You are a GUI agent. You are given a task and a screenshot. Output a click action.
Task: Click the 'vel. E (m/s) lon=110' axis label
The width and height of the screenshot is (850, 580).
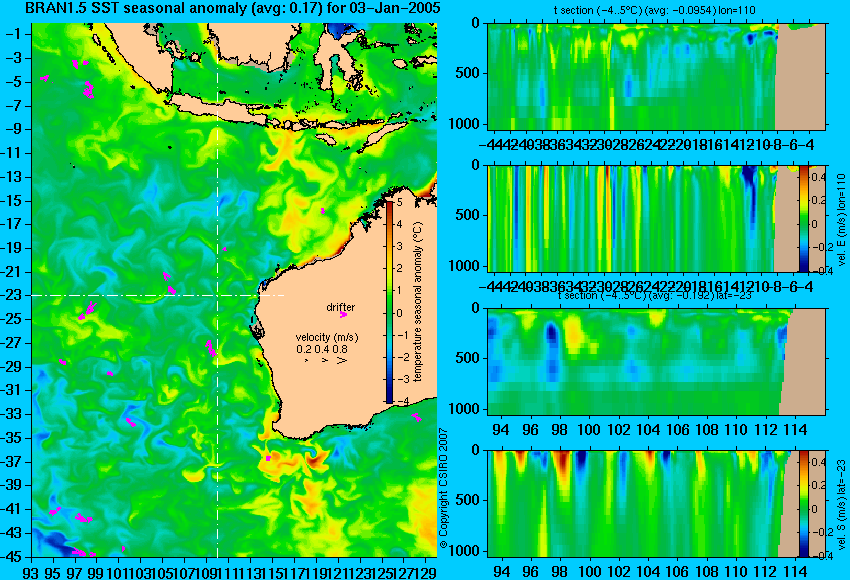(841, 220)
